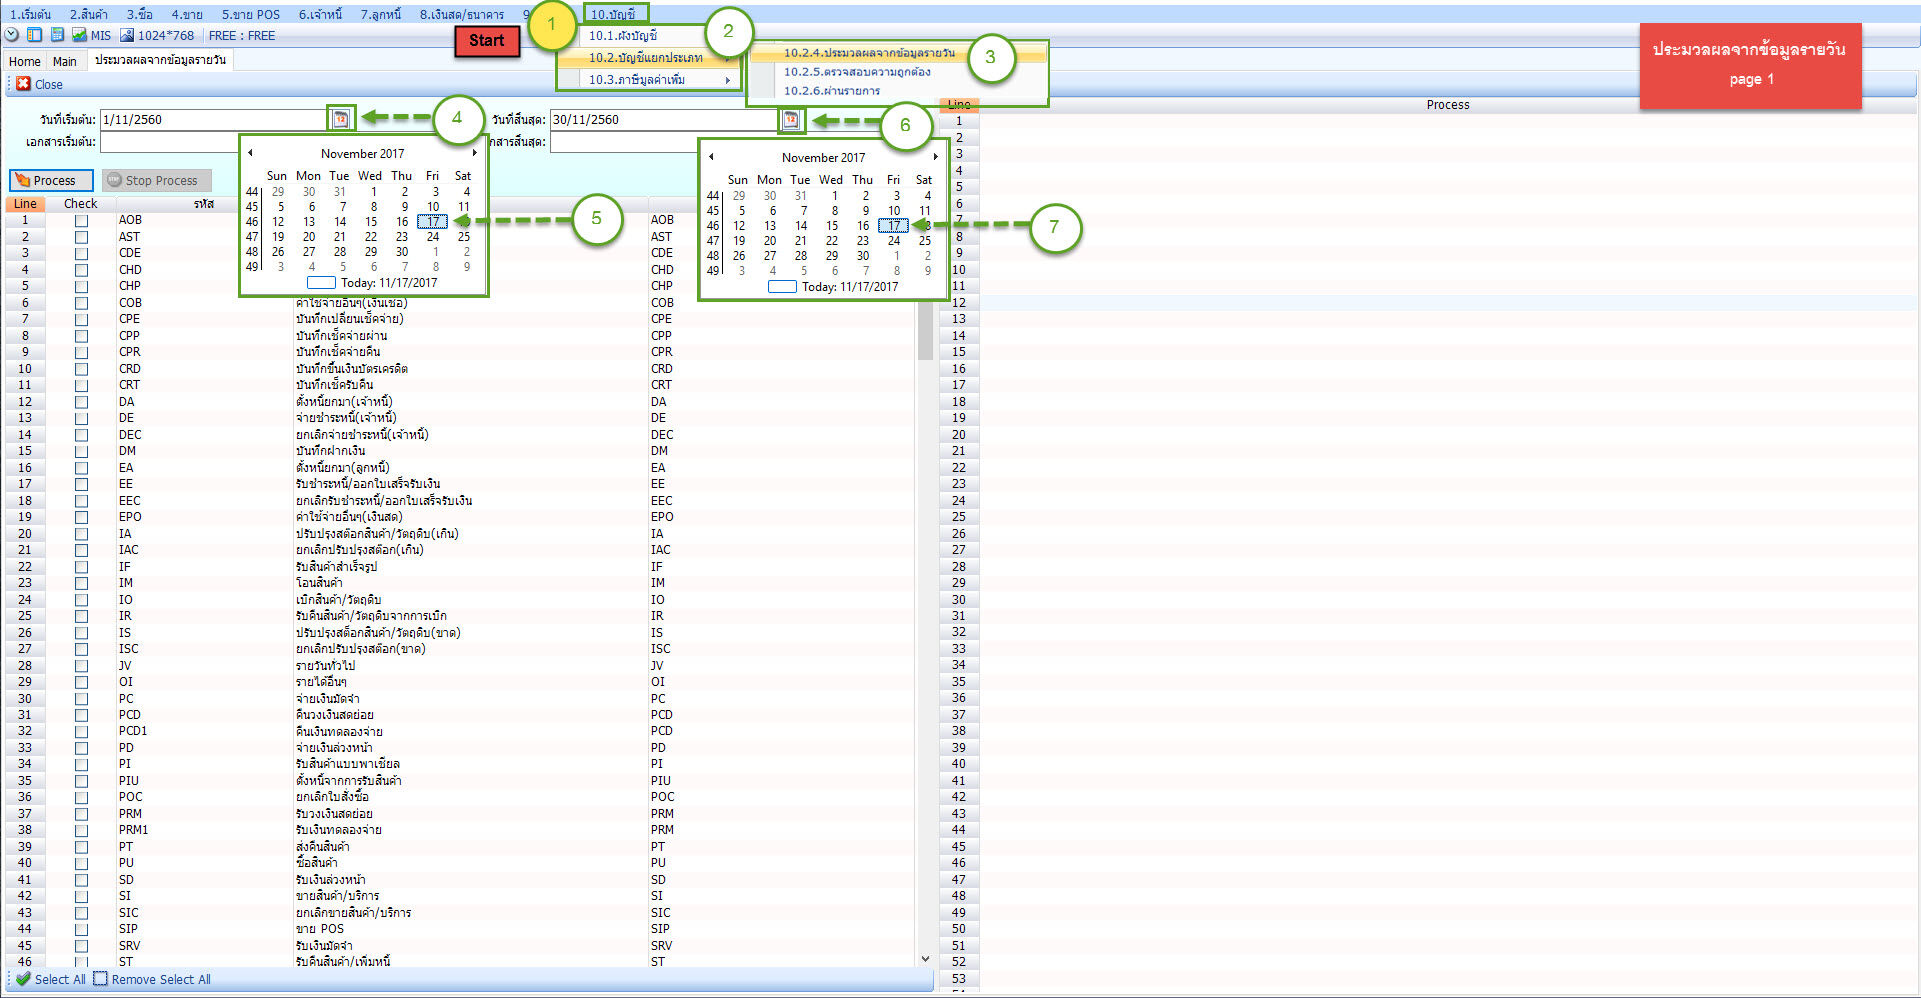Expand the 10.3.ภาษีมูลค่าเพิ่ม submenu

pos(650,80)
